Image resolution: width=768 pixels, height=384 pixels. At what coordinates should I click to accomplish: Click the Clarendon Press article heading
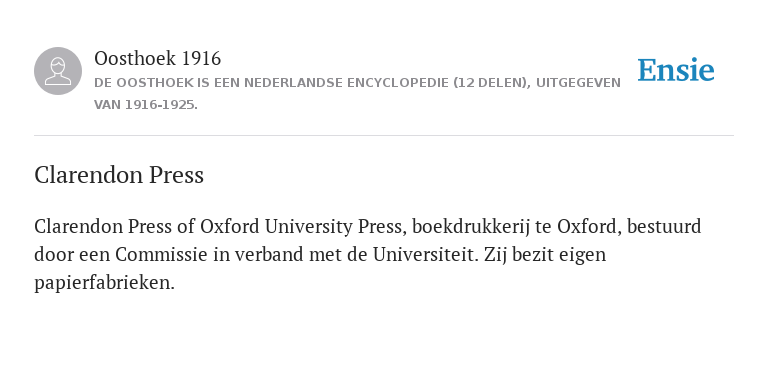(x=119, y=175)
